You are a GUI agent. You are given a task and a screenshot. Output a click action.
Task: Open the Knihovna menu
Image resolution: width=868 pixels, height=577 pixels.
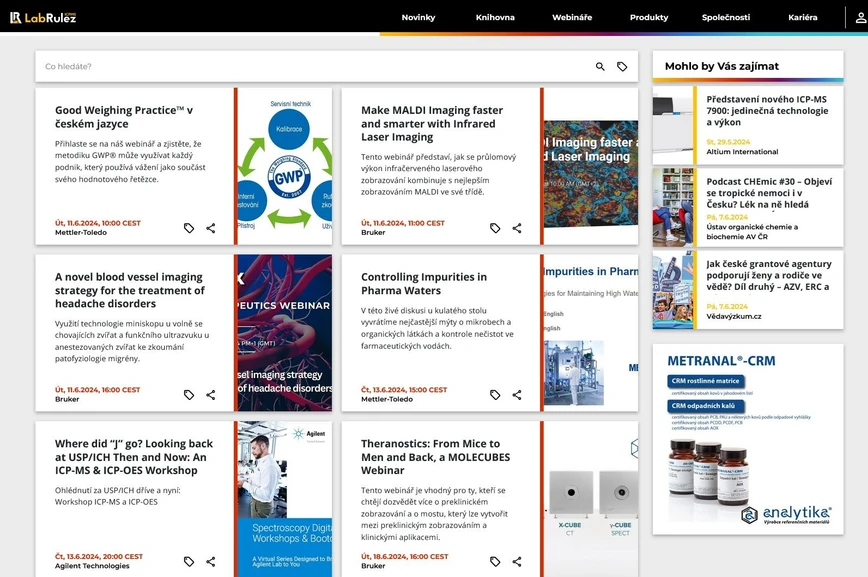[495, 17]
